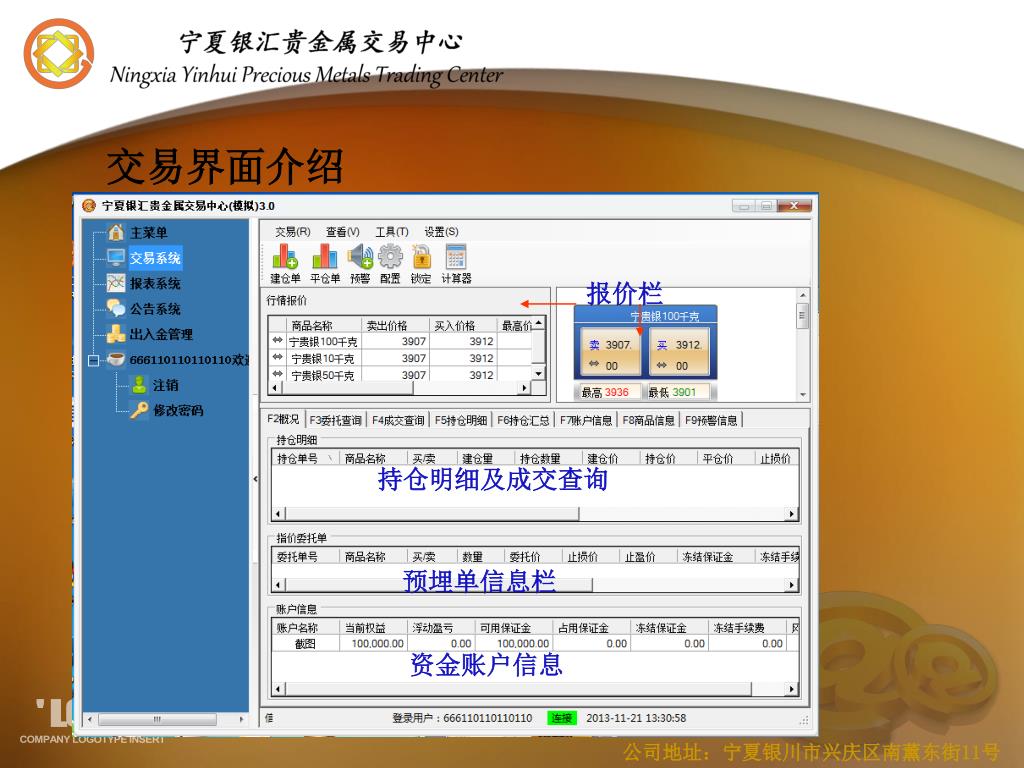This screenshot has height=768, width=1024.
Task: Click the 止盈价 column header
Action: [647, 557]
